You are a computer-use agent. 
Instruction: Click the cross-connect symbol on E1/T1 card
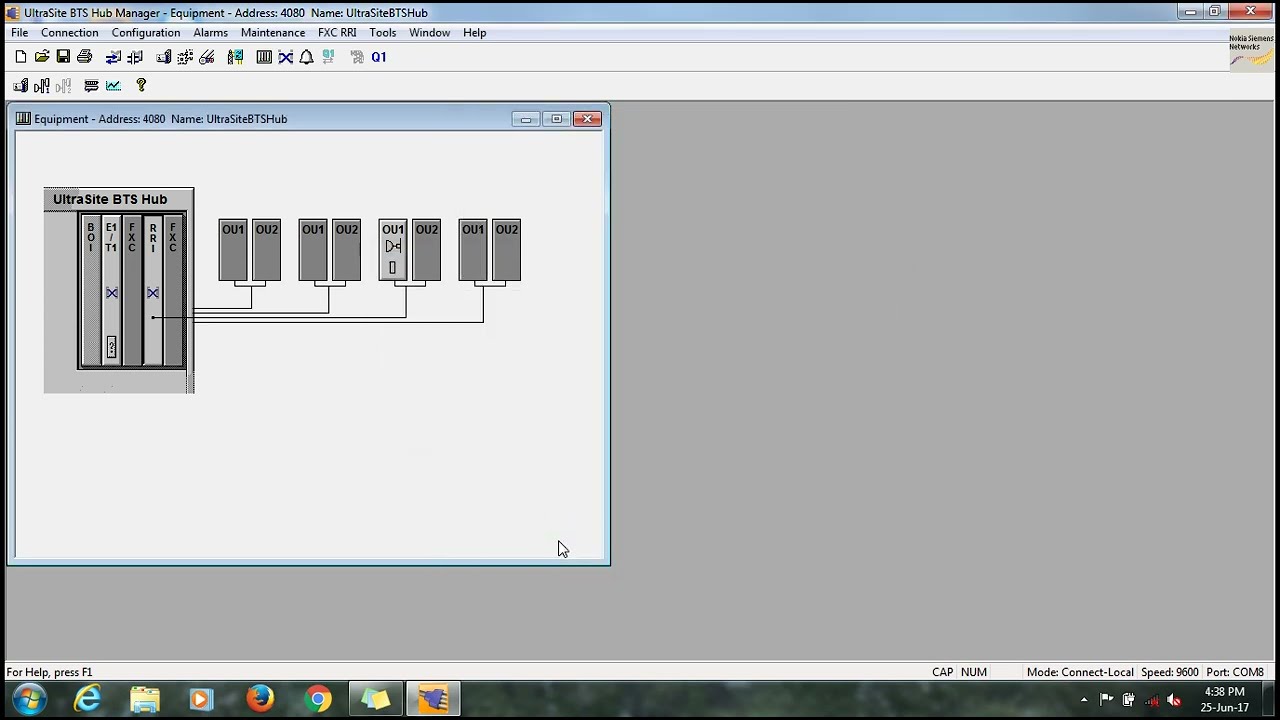112,293
